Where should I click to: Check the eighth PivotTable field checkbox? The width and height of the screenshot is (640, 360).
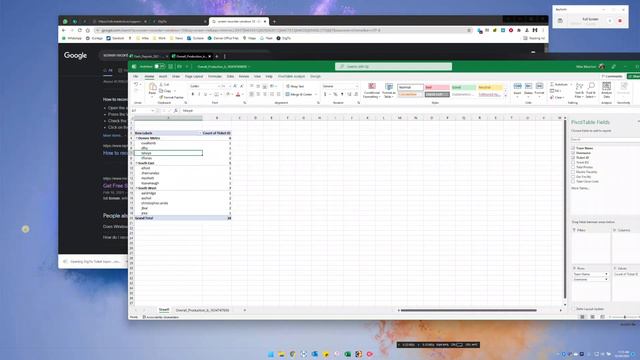573,181
